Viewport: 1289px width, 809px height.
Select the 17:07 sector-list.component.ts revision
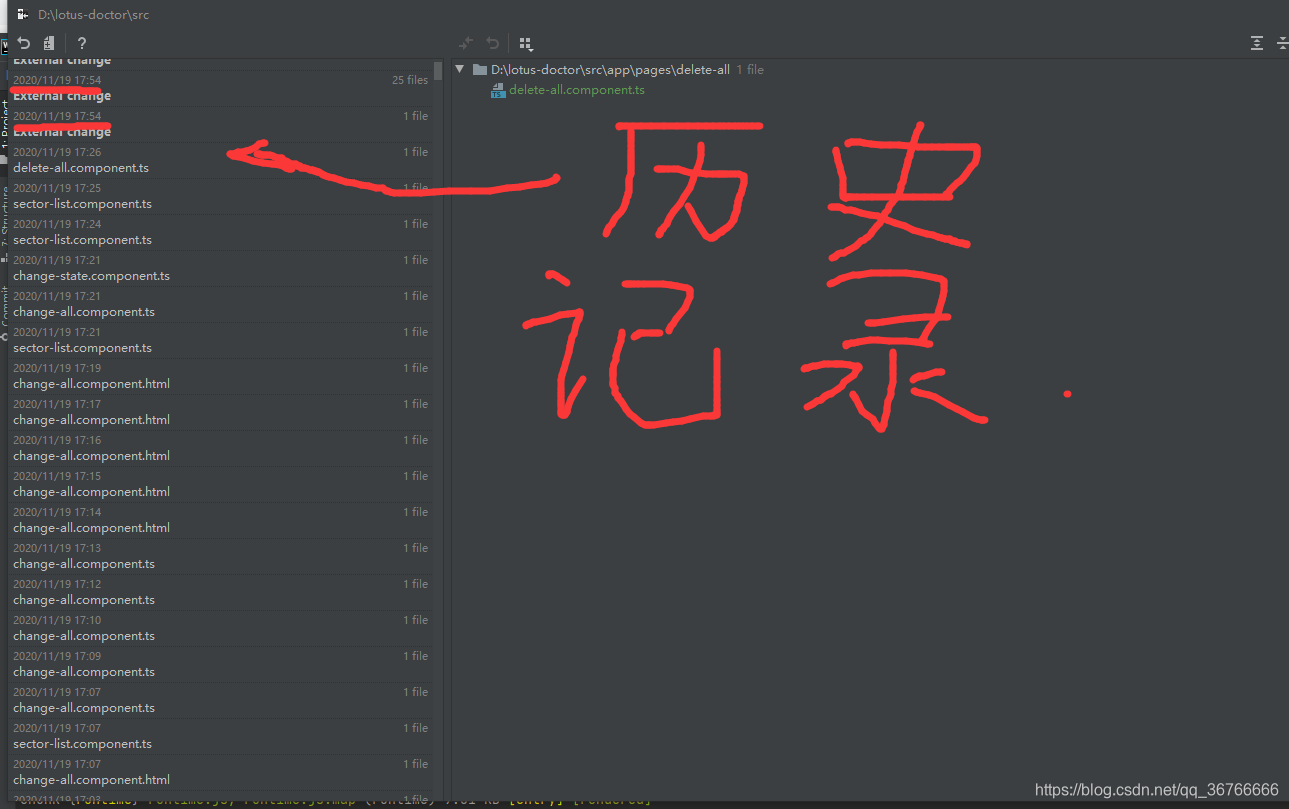click(x=220, y=736)
